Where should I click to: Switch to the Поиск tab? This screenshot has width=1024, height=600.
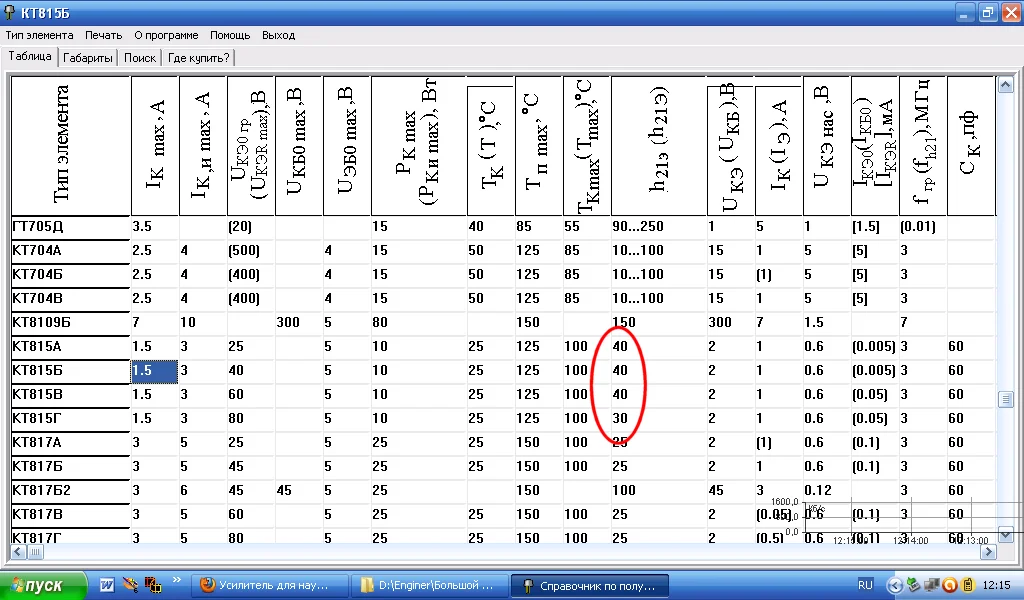(x=140, y=58)
